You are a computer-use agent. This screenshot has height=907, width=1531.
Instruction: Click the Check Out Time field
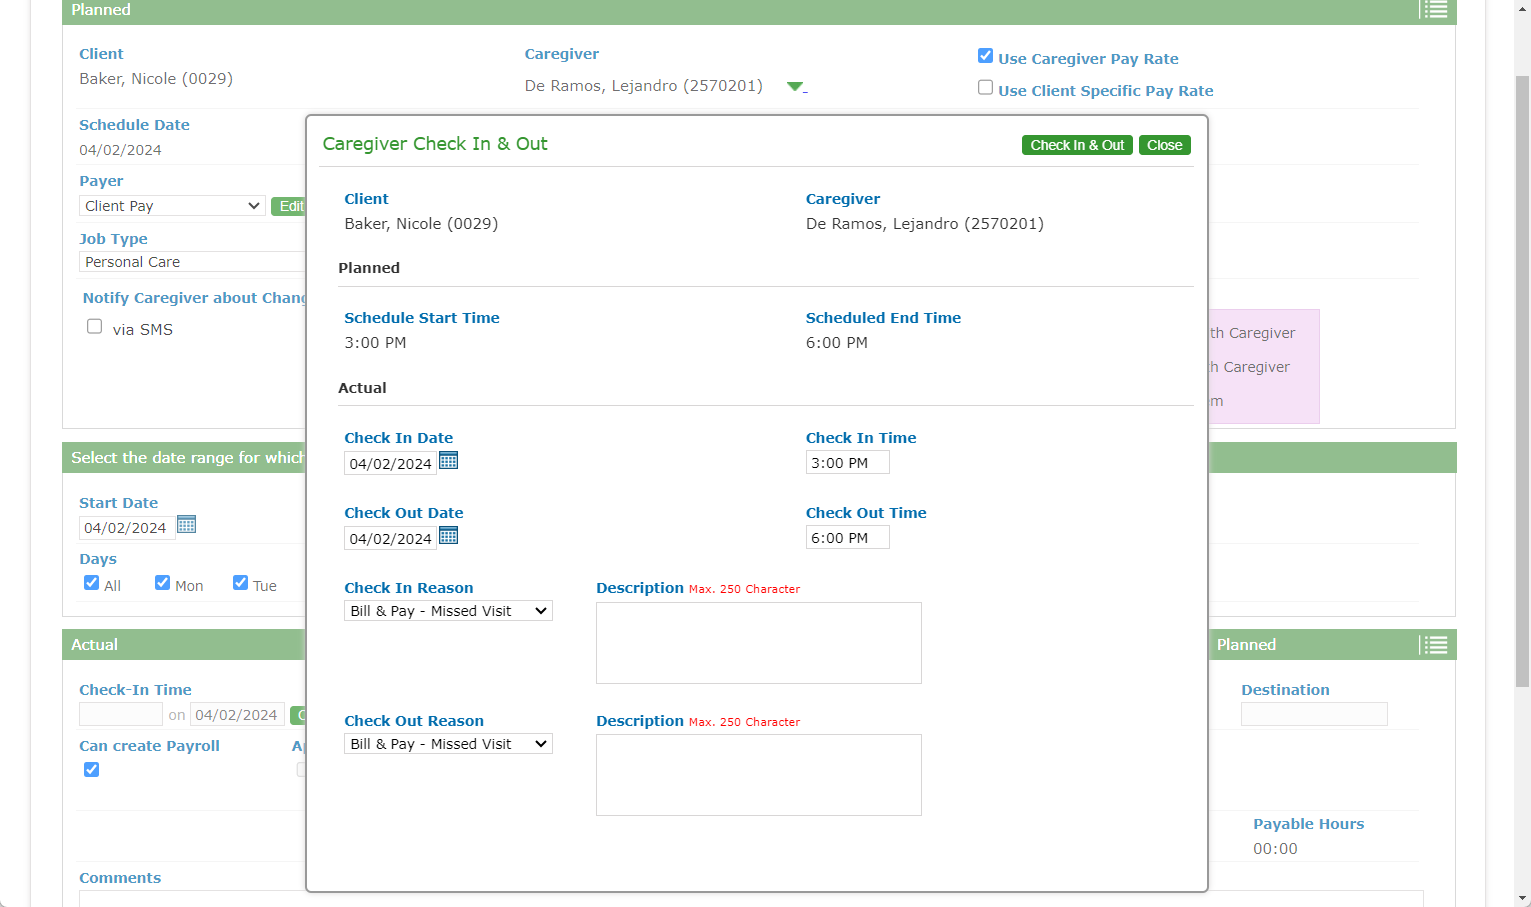[x=847, y=538]
